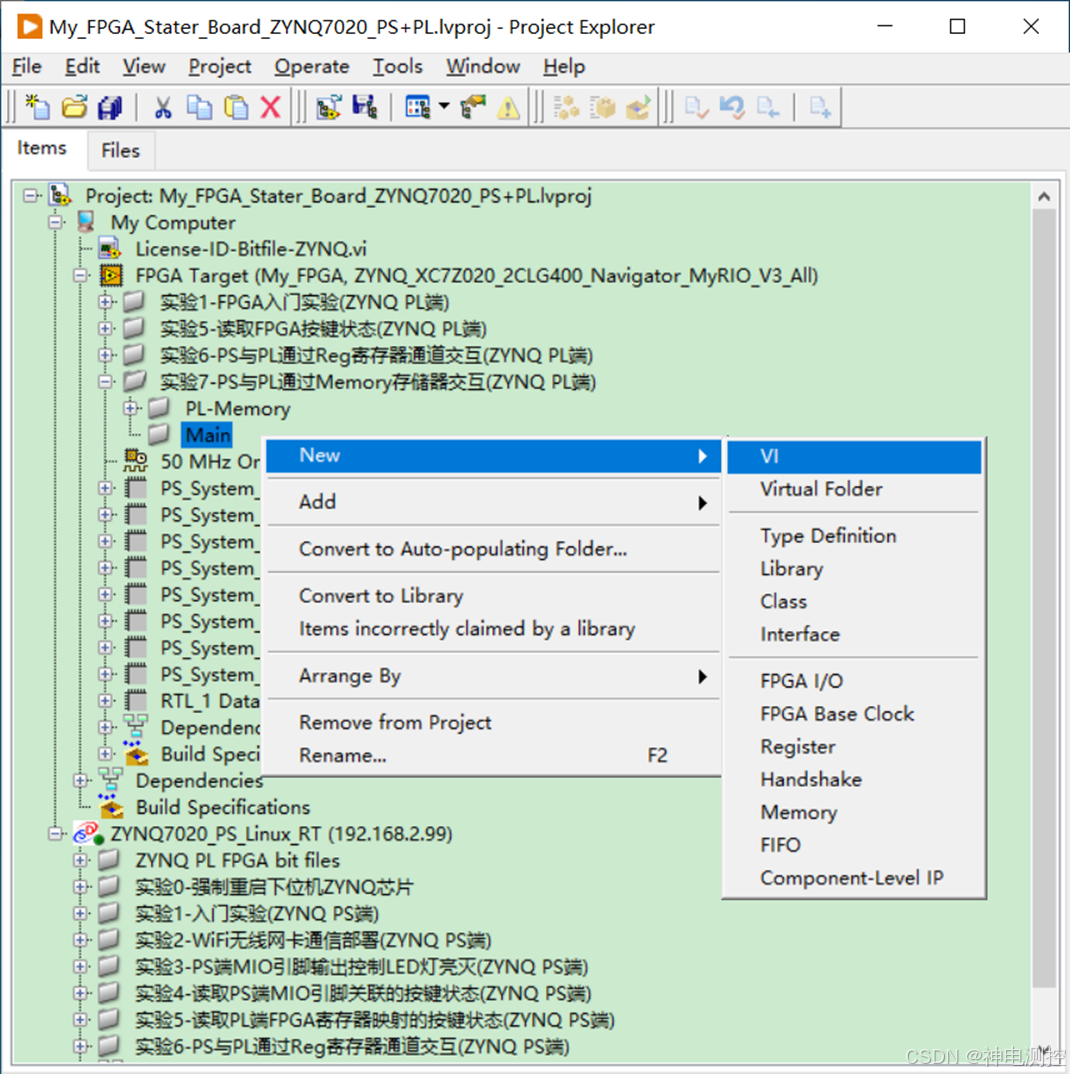Click the RTL_1 Data item icon
This screenshot has height=1074, width=1070.
pyautogui.click(x=136, y=701)
